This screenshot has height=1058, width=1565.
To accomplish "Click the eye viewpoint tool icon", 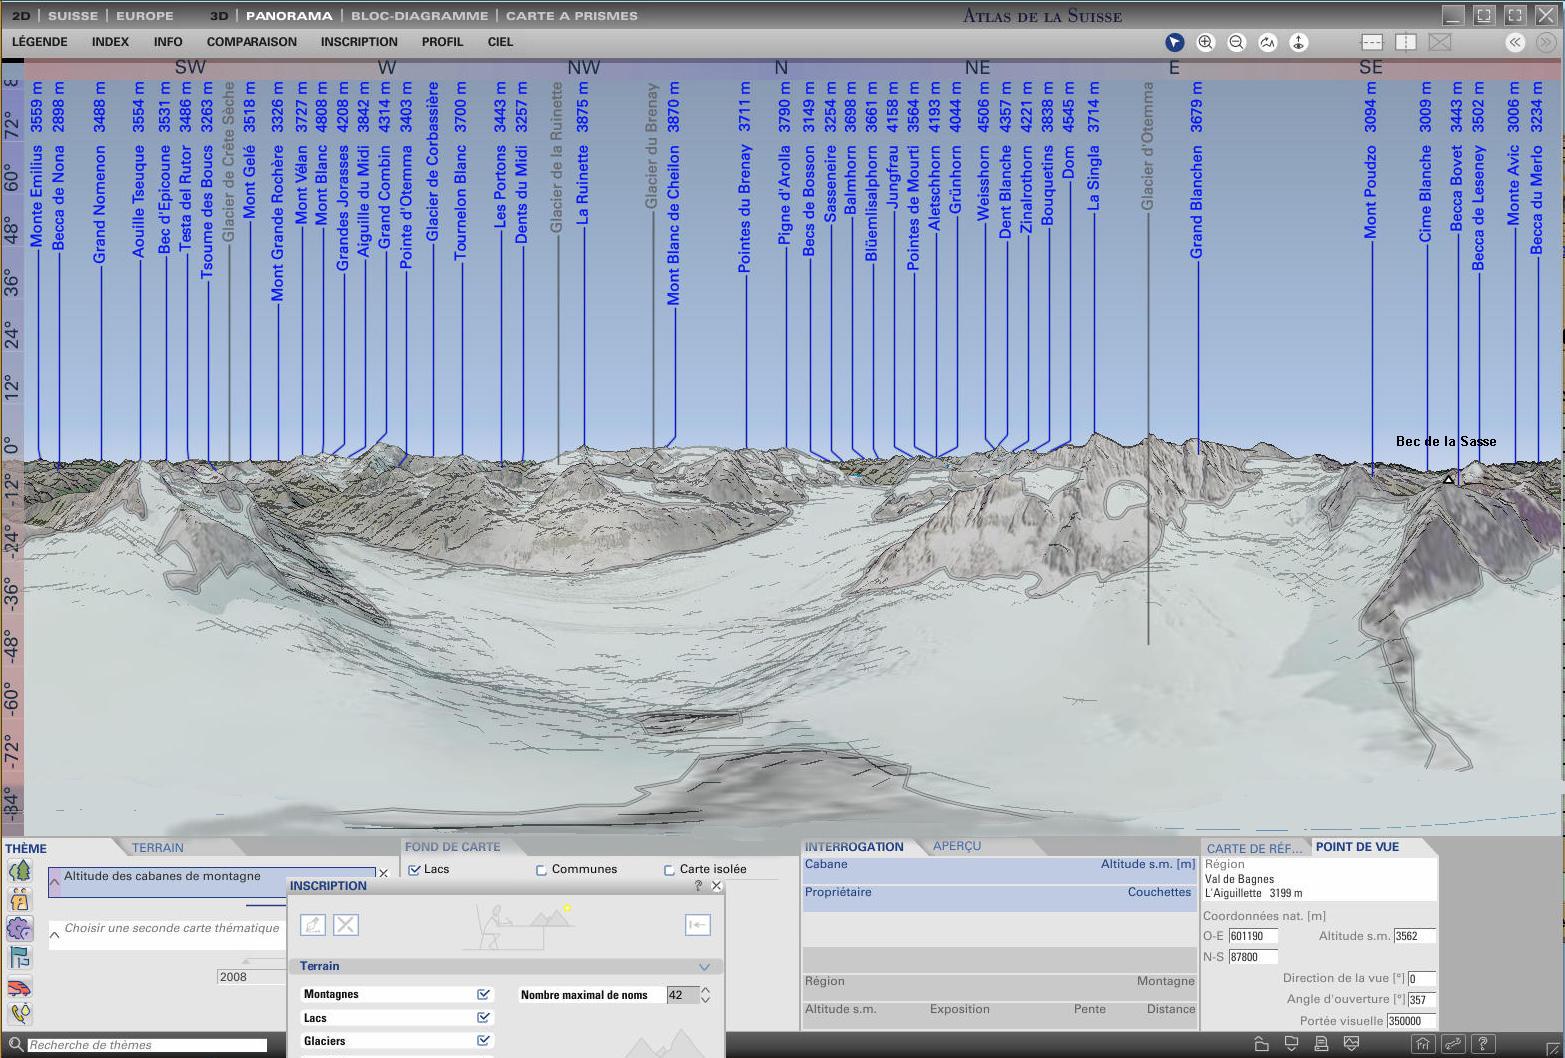I will [x=1298, y=42].
